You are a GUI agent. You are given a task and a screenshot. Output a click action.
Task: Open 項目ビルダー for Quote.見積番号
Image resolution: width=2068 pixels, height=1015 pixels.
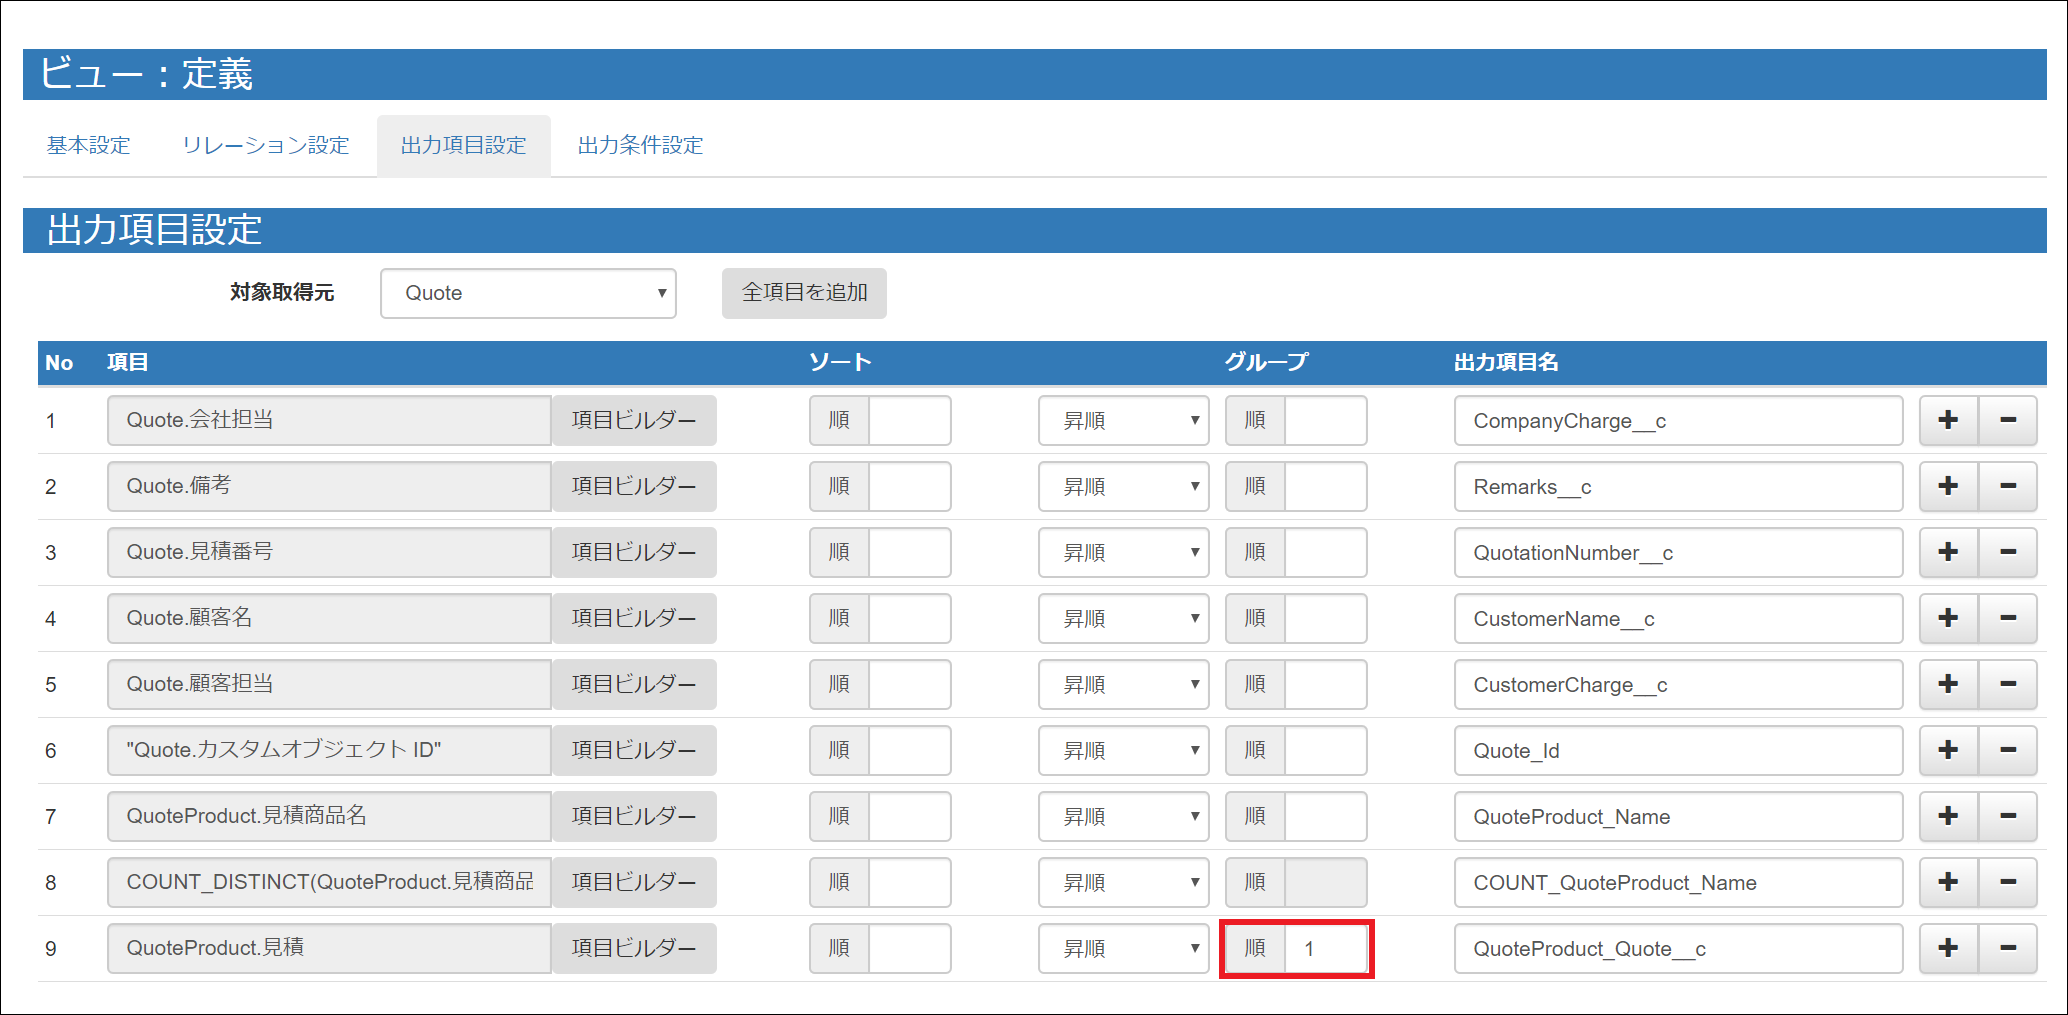pos(633,552)
